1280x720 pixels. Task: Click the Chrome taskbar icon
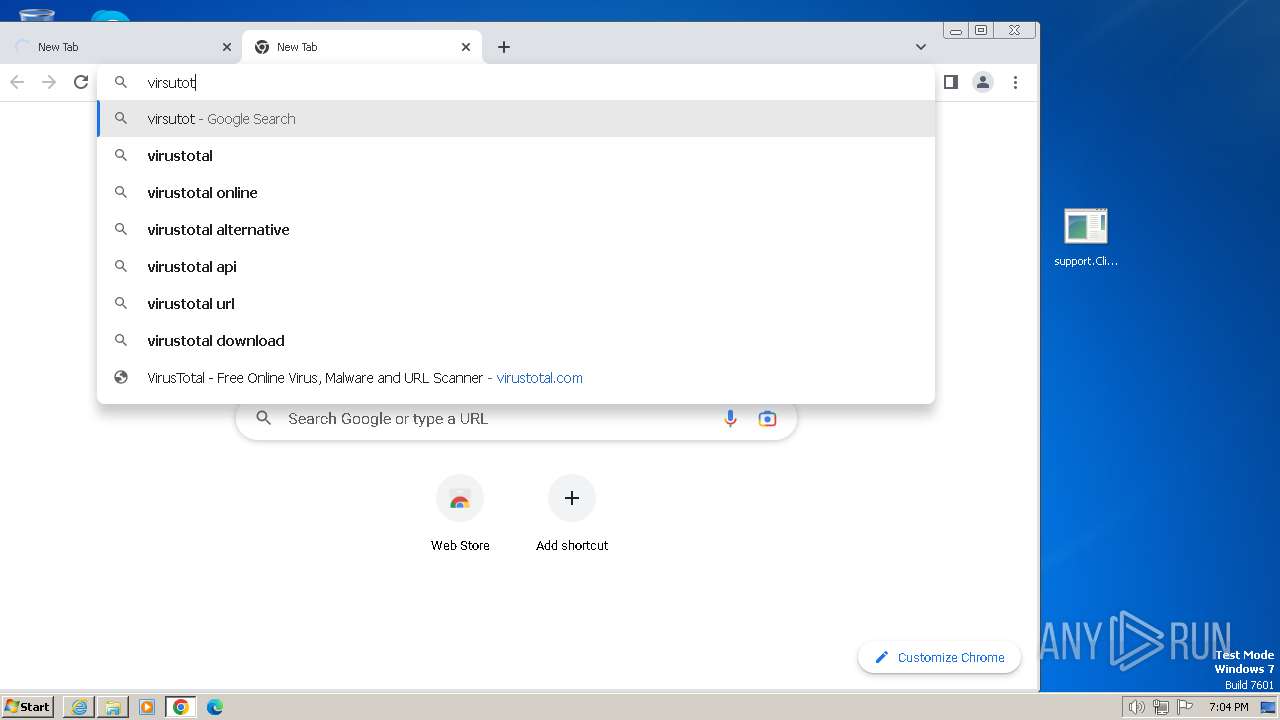click(x=181, y=707)
